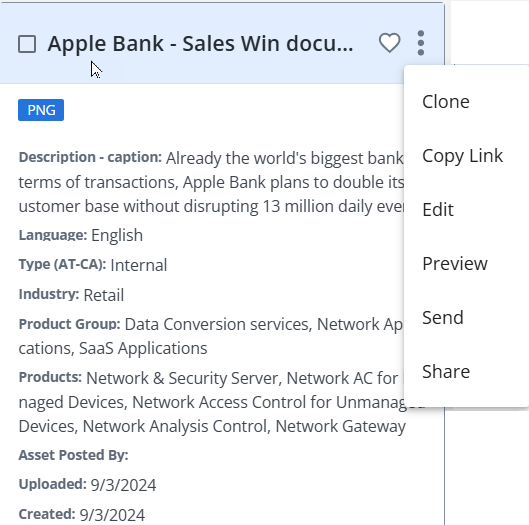This screenshot has width=529, height=525.
Task: Click the Products field label
Action: tap(50, 377)
